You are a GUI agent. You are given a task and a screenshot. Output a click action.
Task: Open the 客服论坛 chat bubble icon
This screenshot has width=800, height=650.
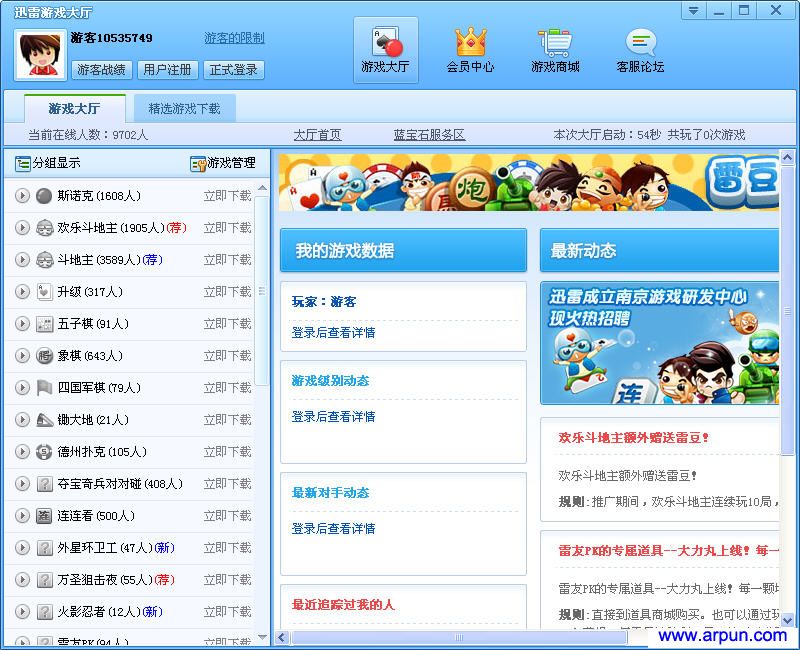click(x=640, y=50)
